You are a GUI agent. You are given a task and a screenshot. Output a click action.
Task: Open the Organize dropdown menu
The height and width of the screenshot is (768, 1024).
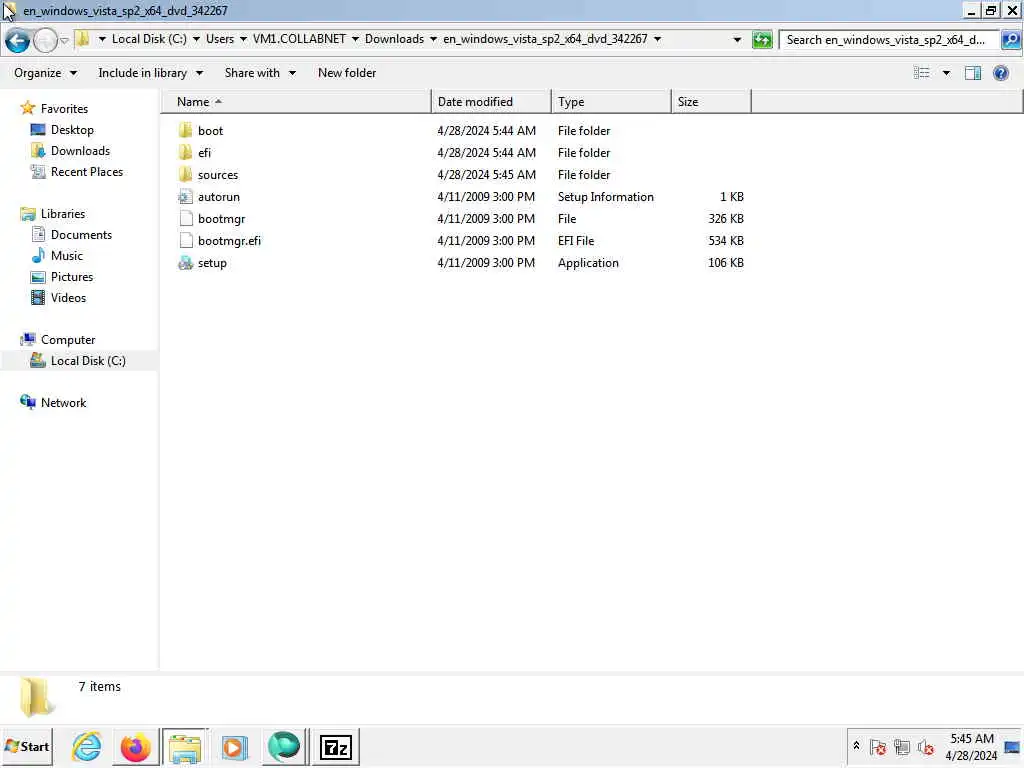point(45,73)
